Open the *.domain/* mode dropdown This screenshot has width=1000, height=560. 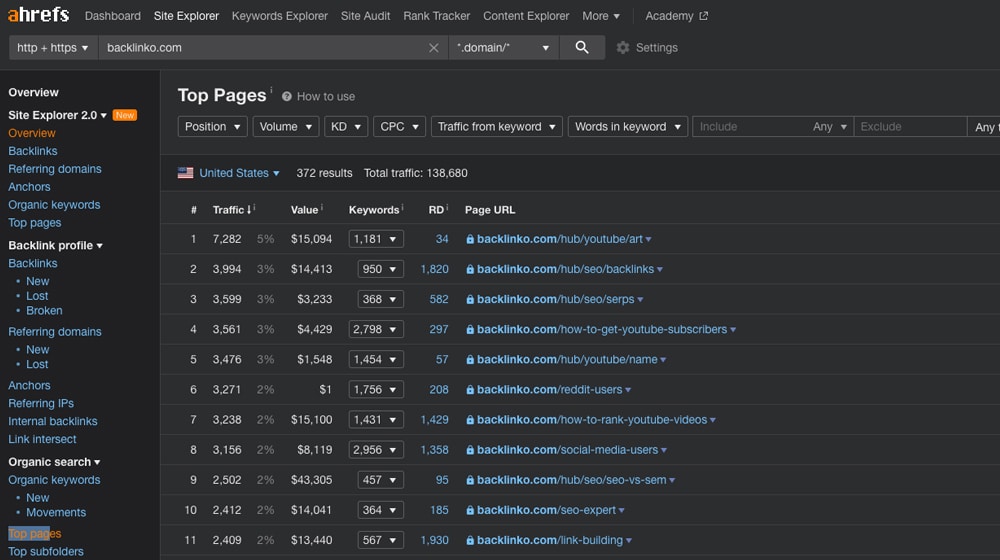pos(503,48)
